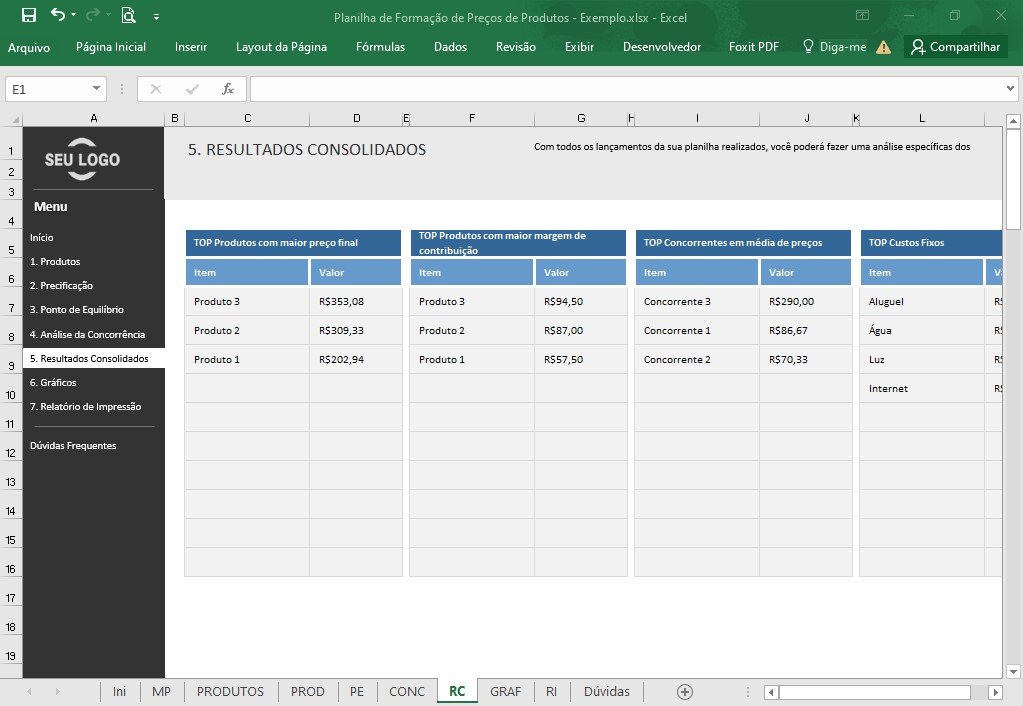Click the formula bar input field
This screenshot has width=1023, height=706.
click(x=625, y=89)
